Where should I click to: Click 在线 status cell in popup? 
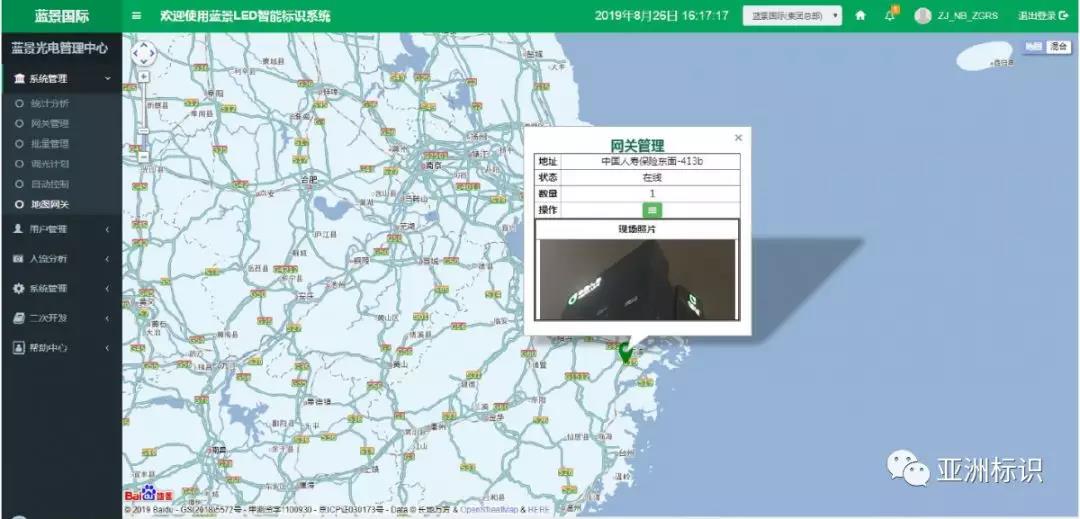pos(652,178)
